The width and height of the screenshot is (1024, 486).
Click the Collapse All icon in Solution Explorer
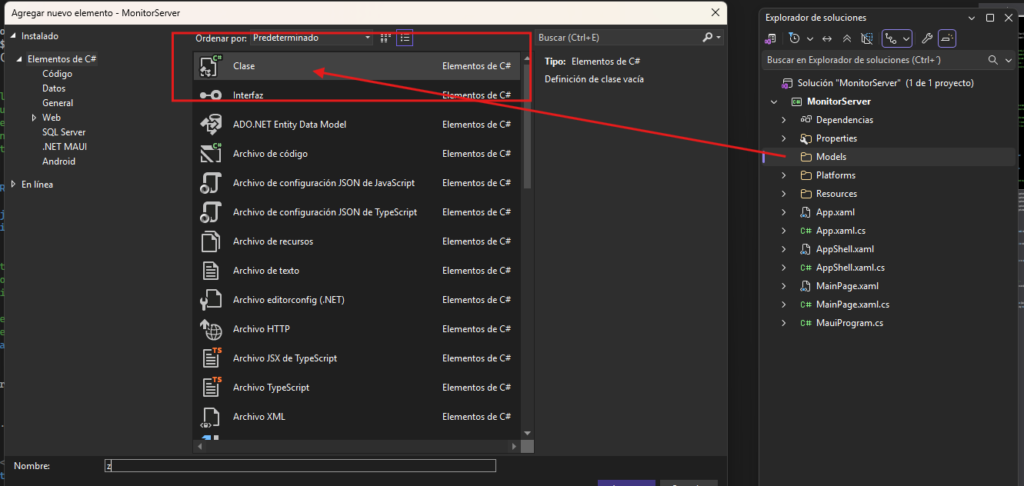(x=847, y=38)
